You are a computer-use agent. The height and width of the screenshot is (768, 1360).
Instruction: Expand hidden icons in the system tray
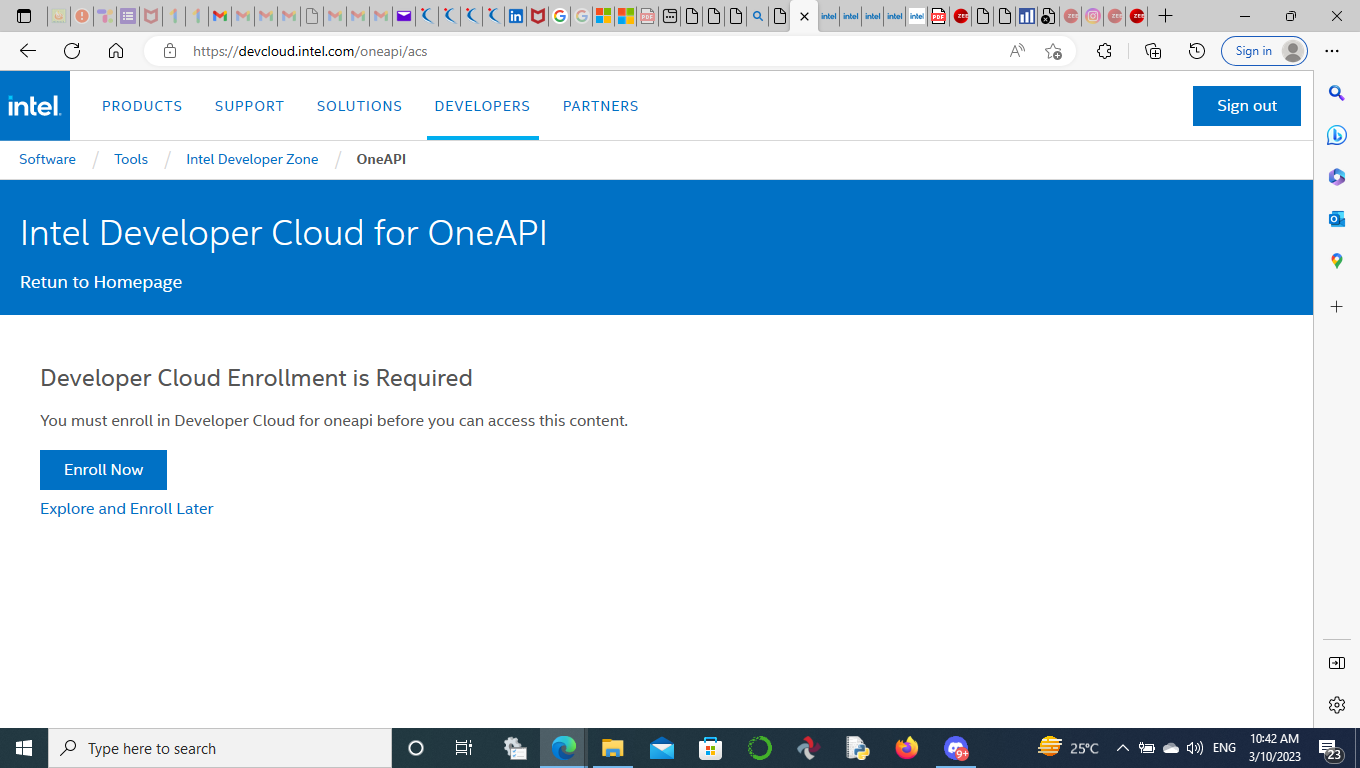[1121, 747]
